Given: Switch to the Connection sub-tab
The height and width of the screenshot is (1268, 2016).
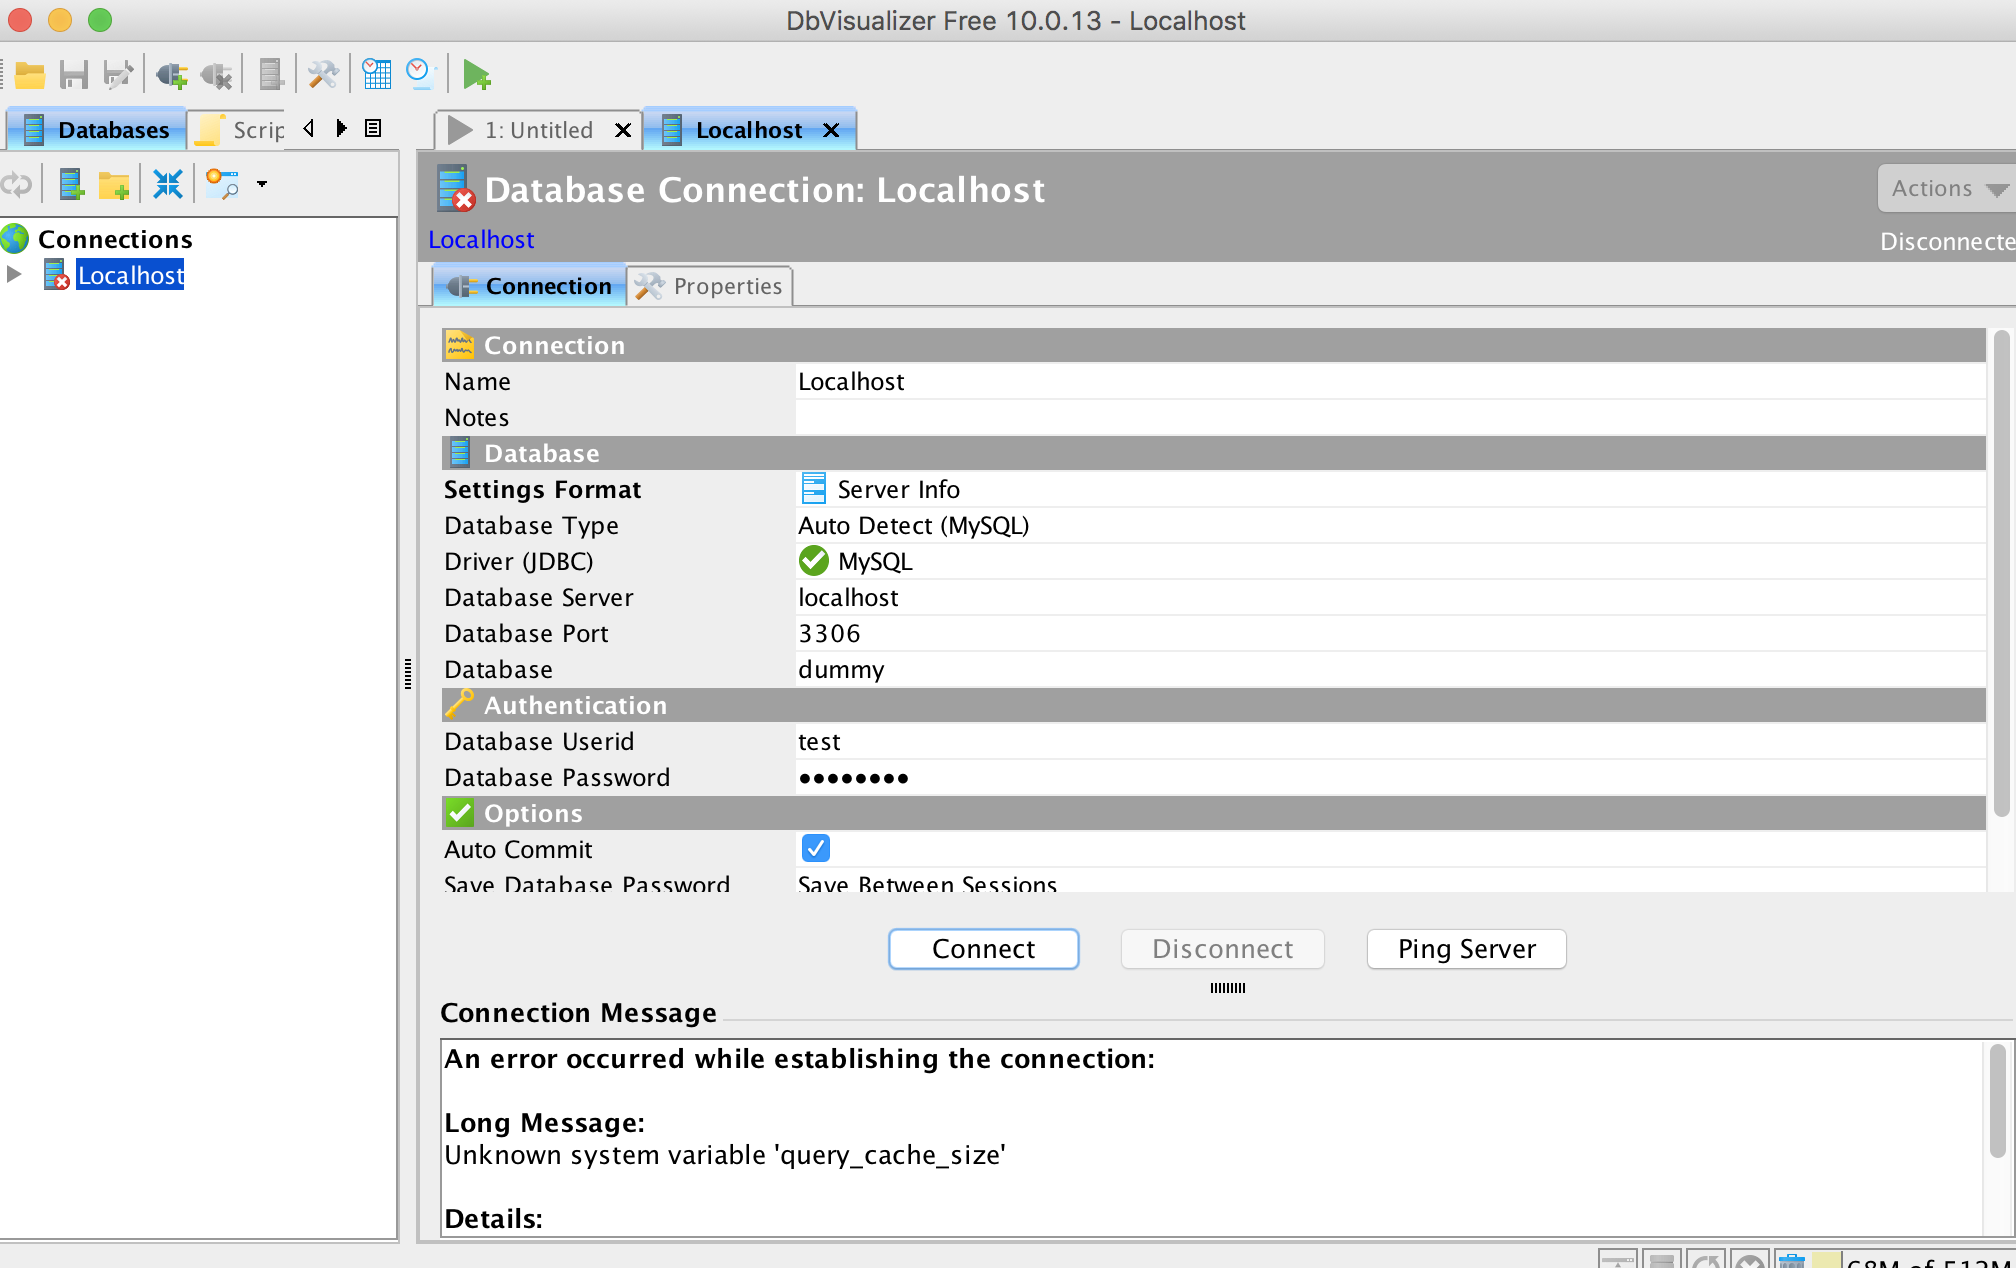Looking at the screenshot, I should click(529, 286).
